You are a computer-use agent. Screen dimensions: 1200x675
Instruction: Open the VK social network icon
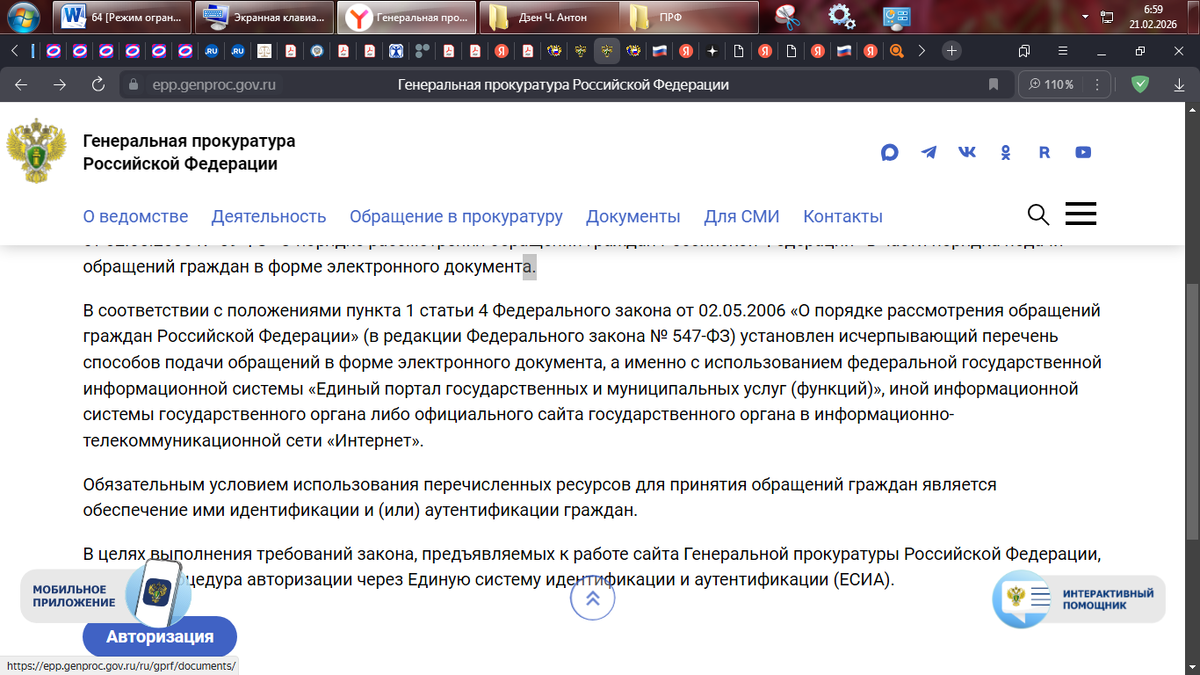[967, 153]
